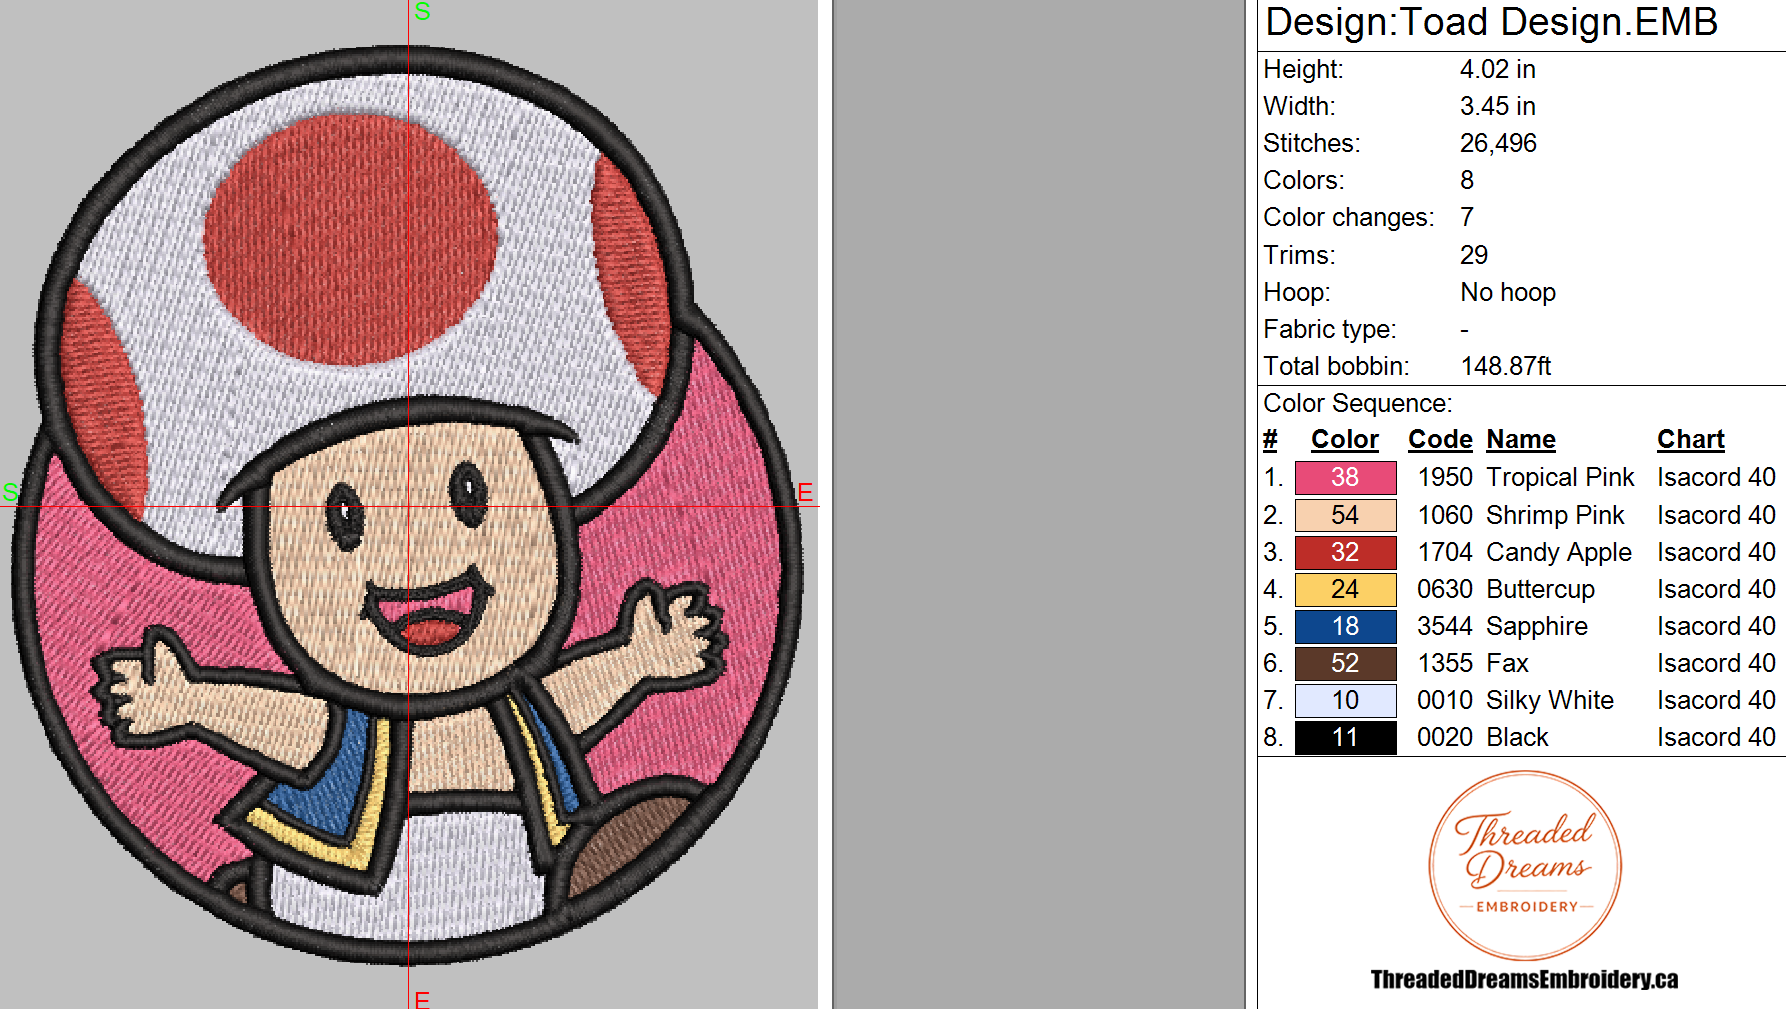Click the Candy Apple color swatch 32

pos(1345,552)
